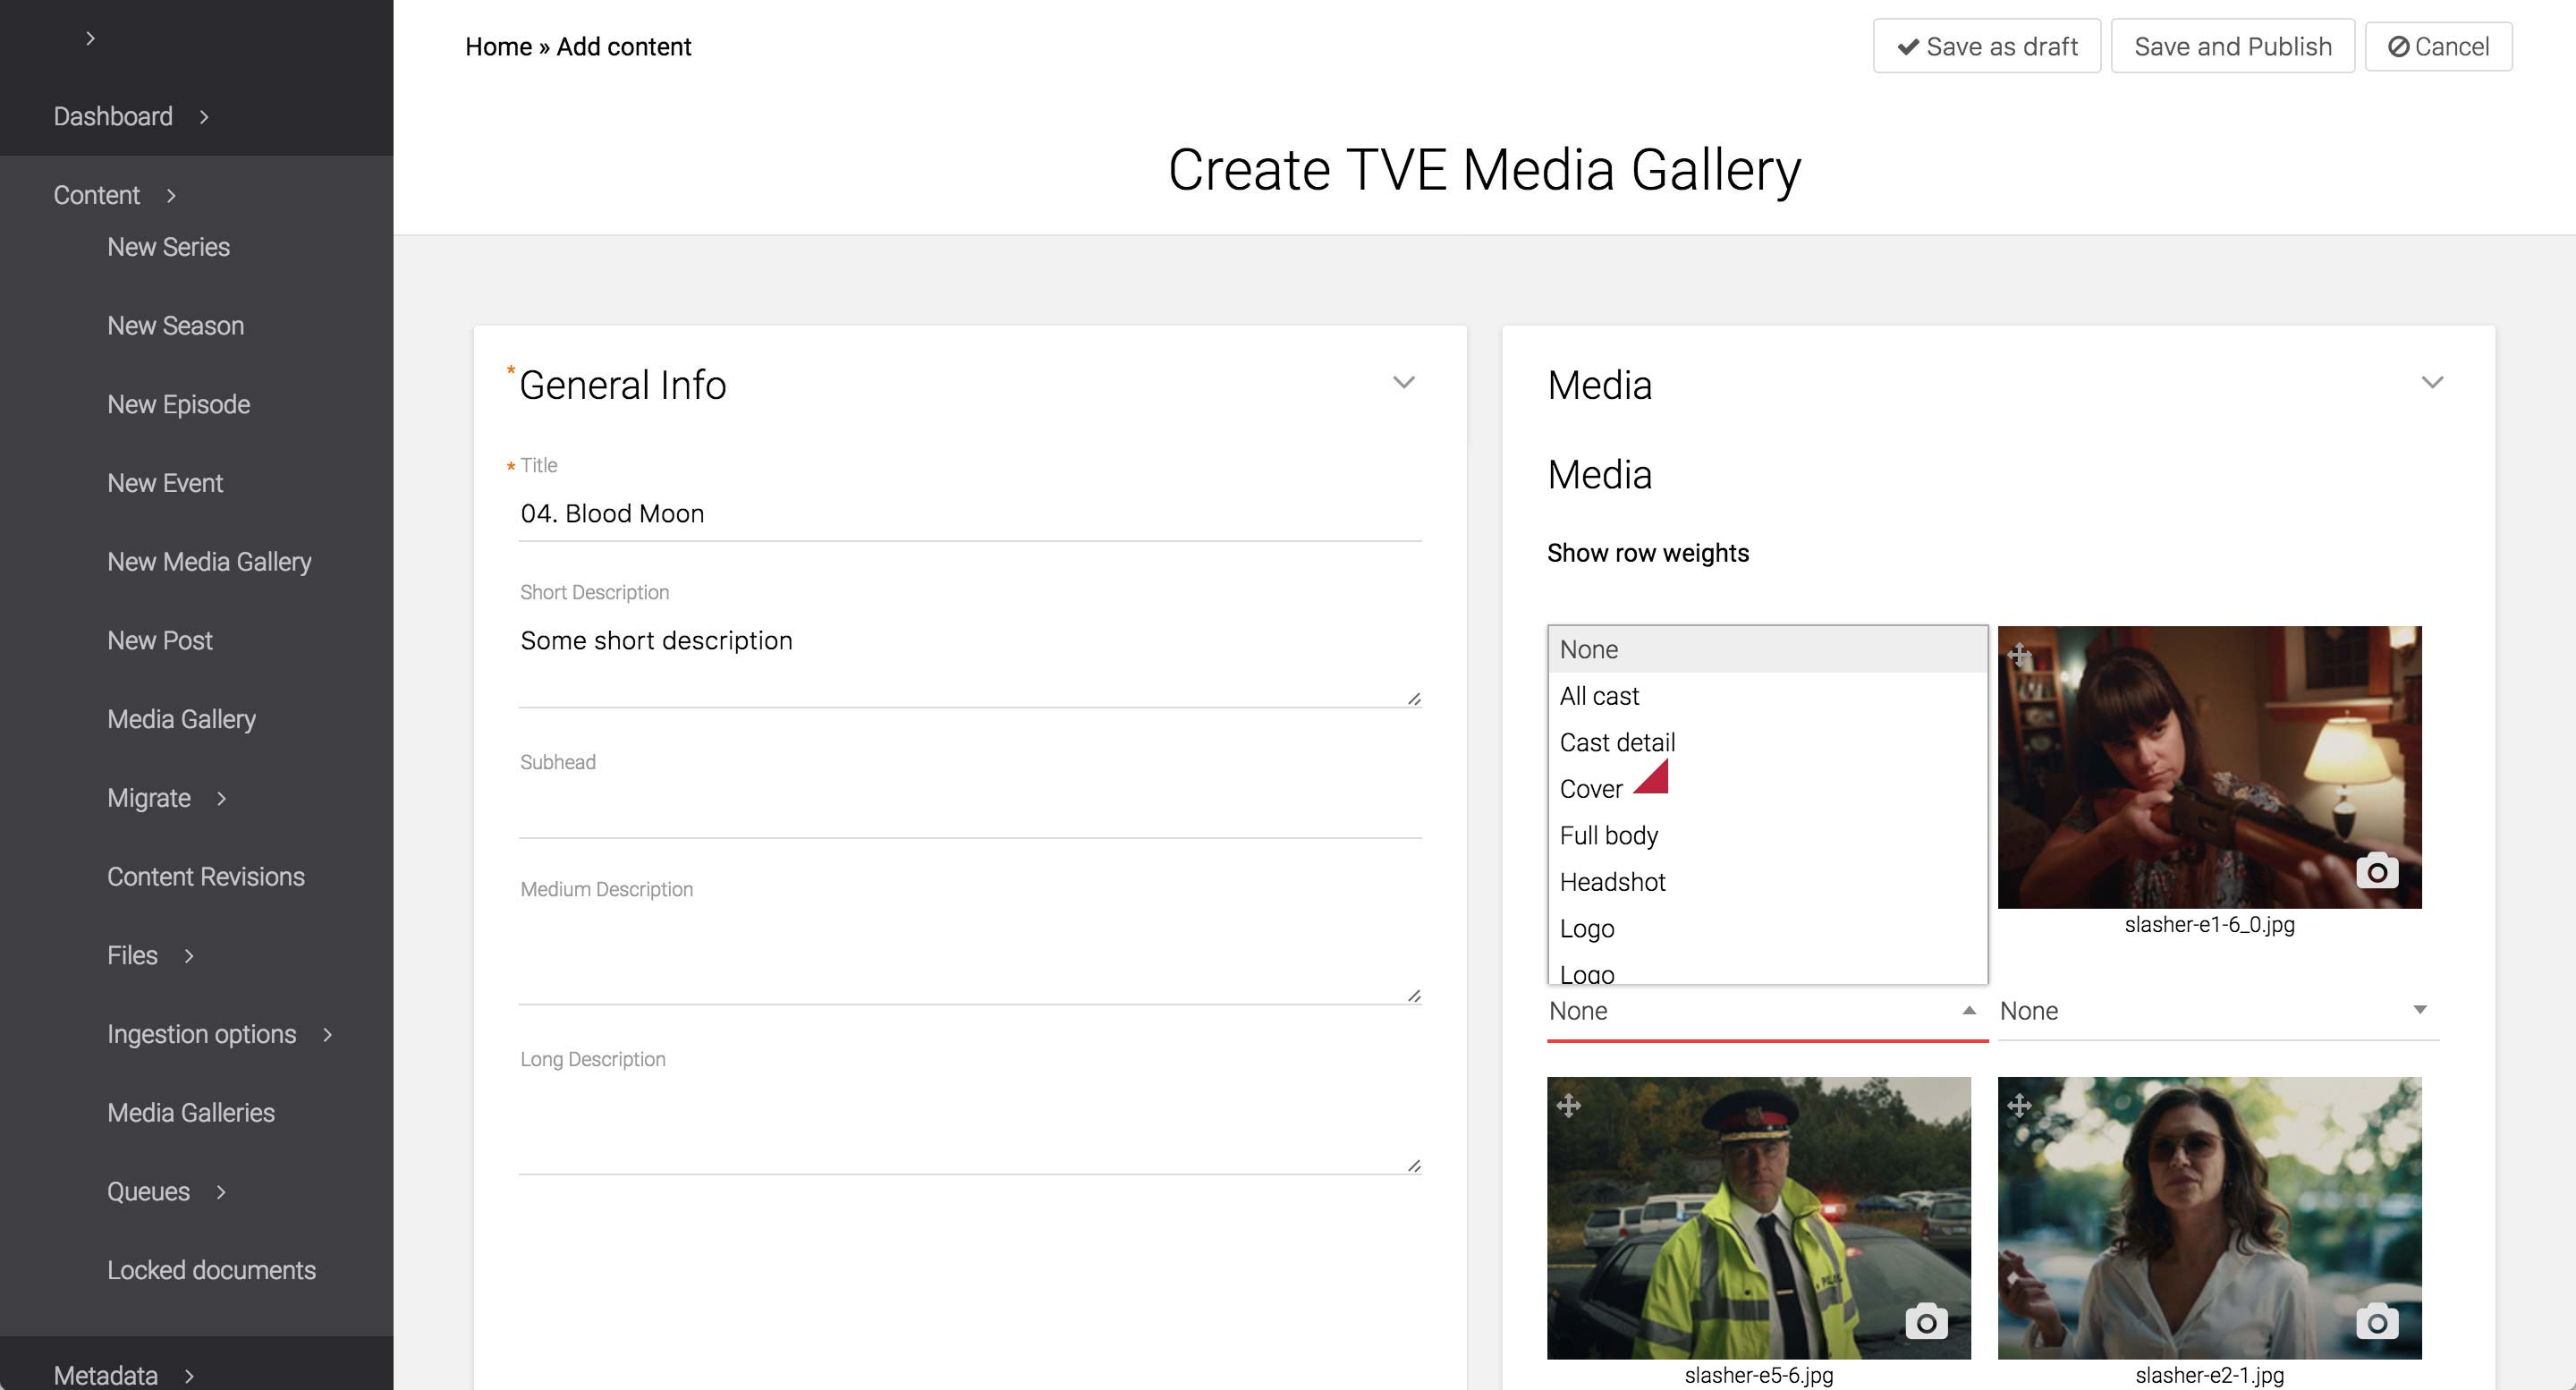
Task: Cancel the content creation
Action: coord(2437,46)
